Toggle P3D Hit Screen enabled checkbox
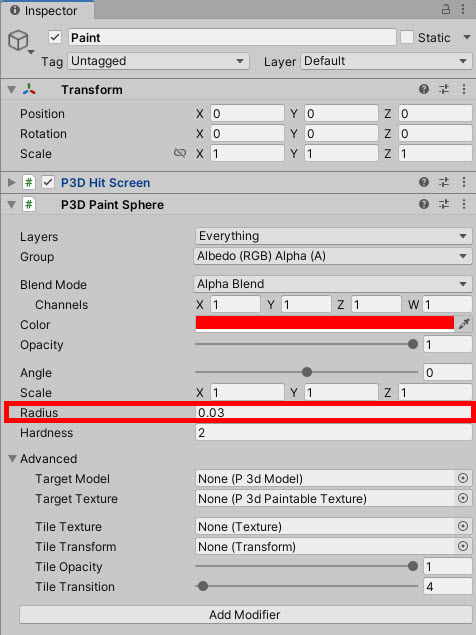 pyautogui.click(x=48, y=182)
